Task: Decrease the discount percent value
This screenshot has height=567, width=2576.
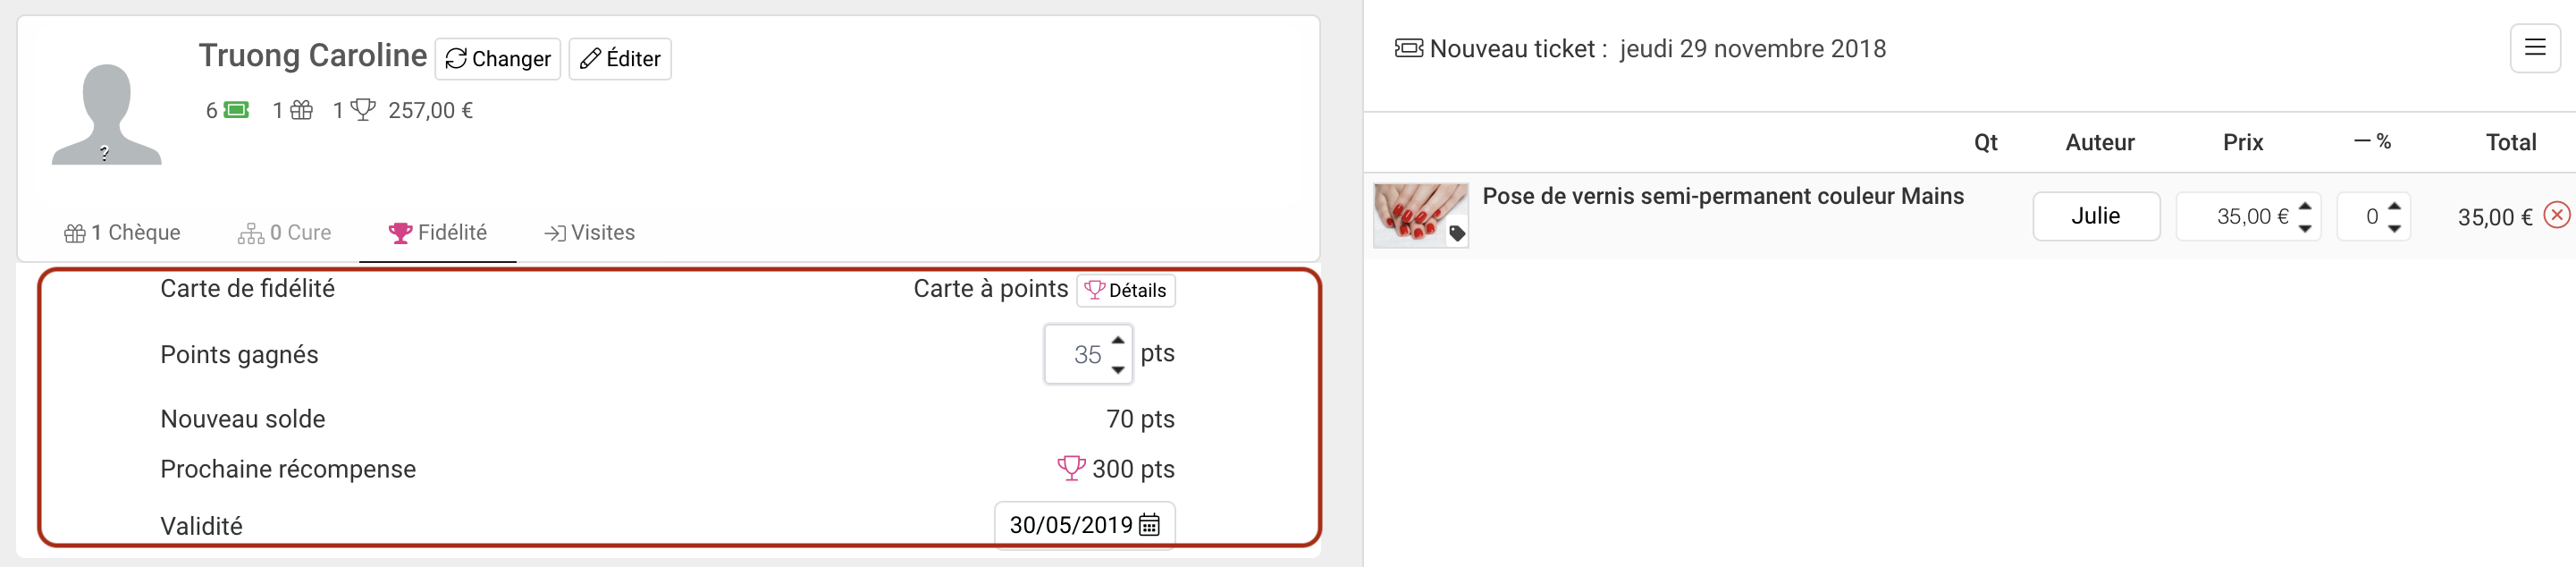Action: click(2394, 229)
